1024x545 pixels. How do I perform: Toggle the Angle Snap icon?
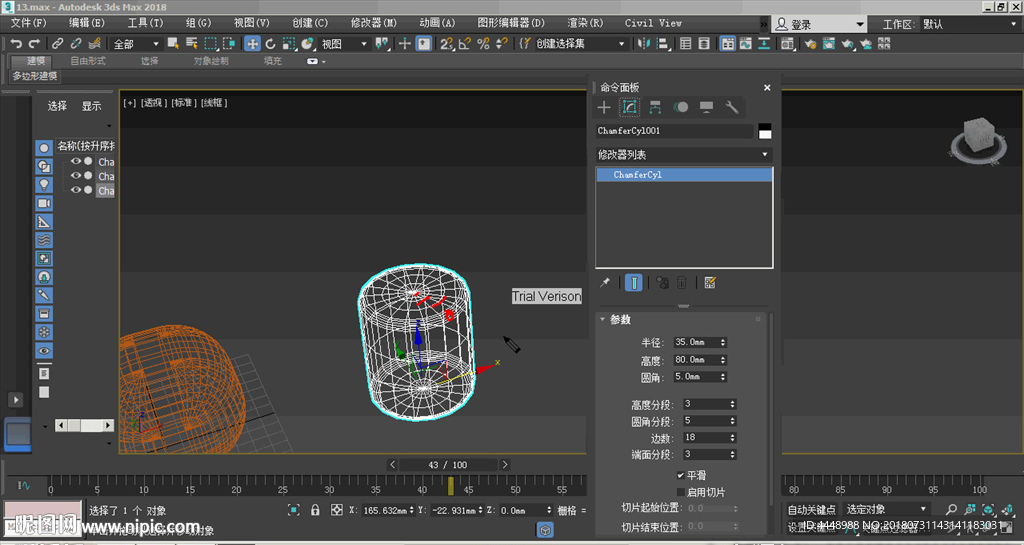tap(464, 44)
